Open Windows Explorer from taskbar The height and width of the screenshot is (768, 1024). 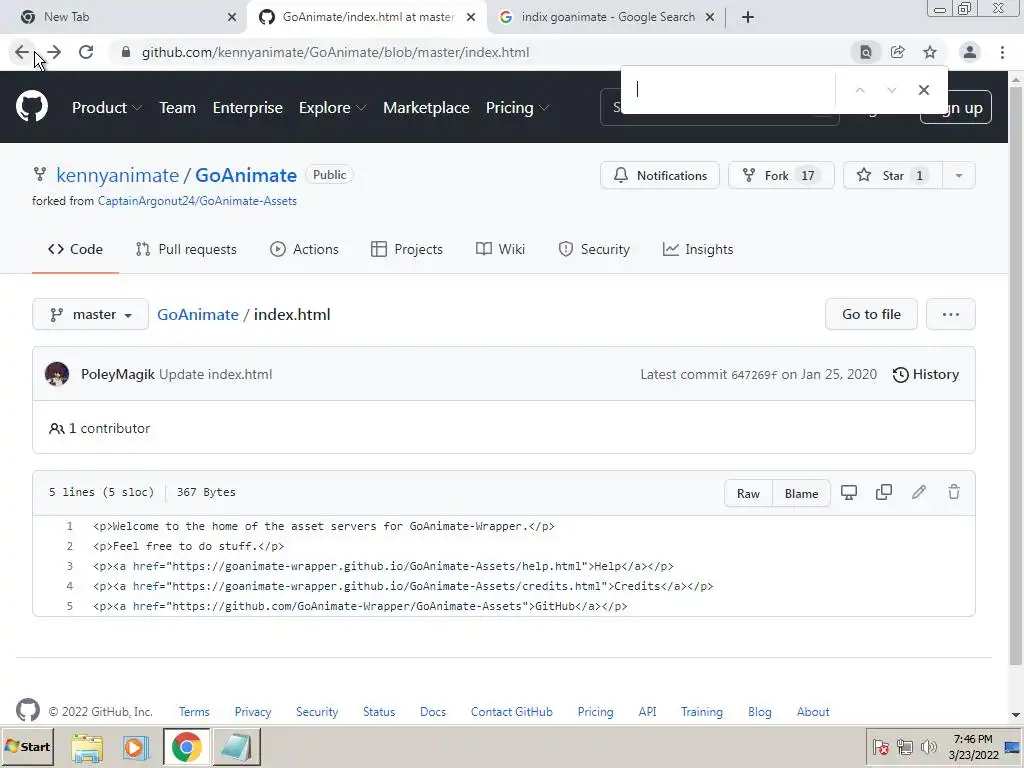pyautogui.click(x=87, y=747)
